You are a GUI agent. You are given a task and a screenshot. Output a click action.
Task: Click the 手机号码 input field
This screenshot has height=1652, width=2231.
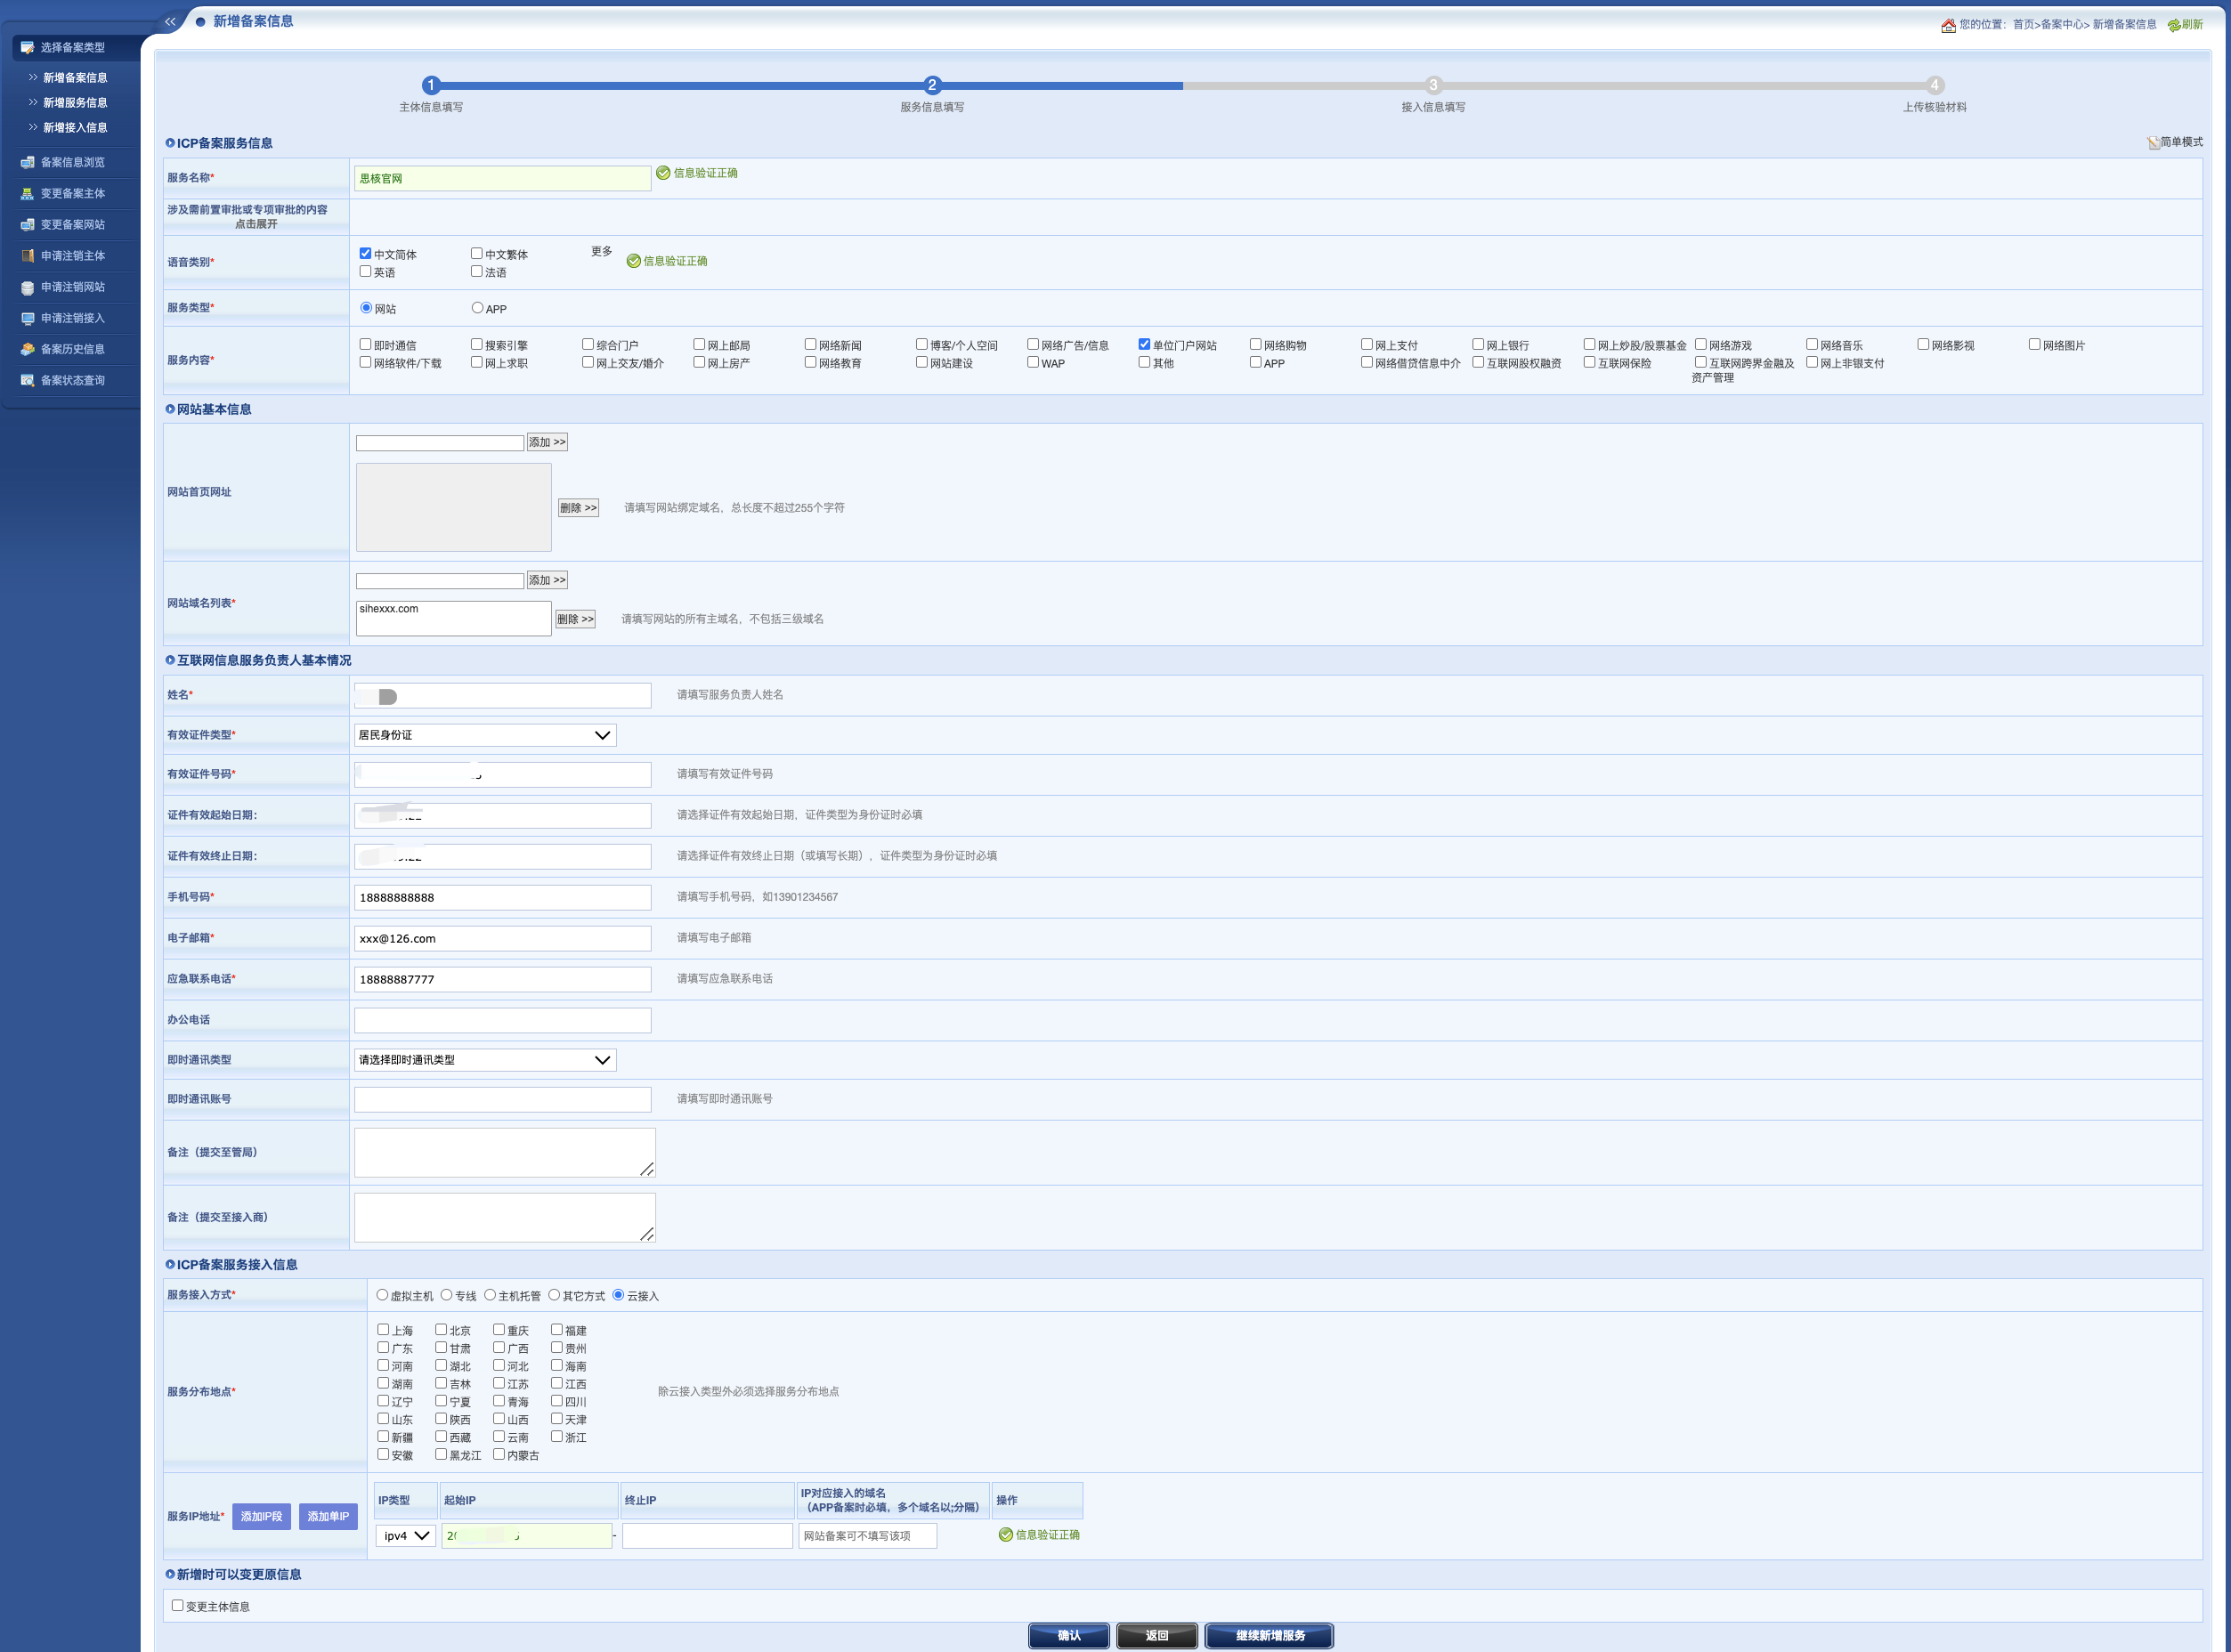(x=503, y=898)
